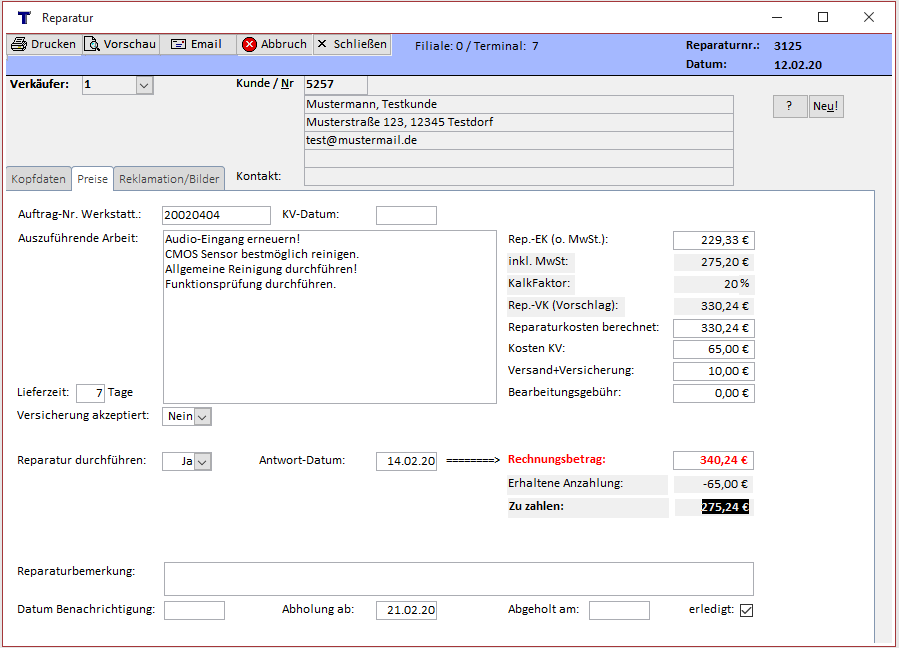Click the Antwort-Datum field
Screen dimensions: 899x648
(406, 461)
